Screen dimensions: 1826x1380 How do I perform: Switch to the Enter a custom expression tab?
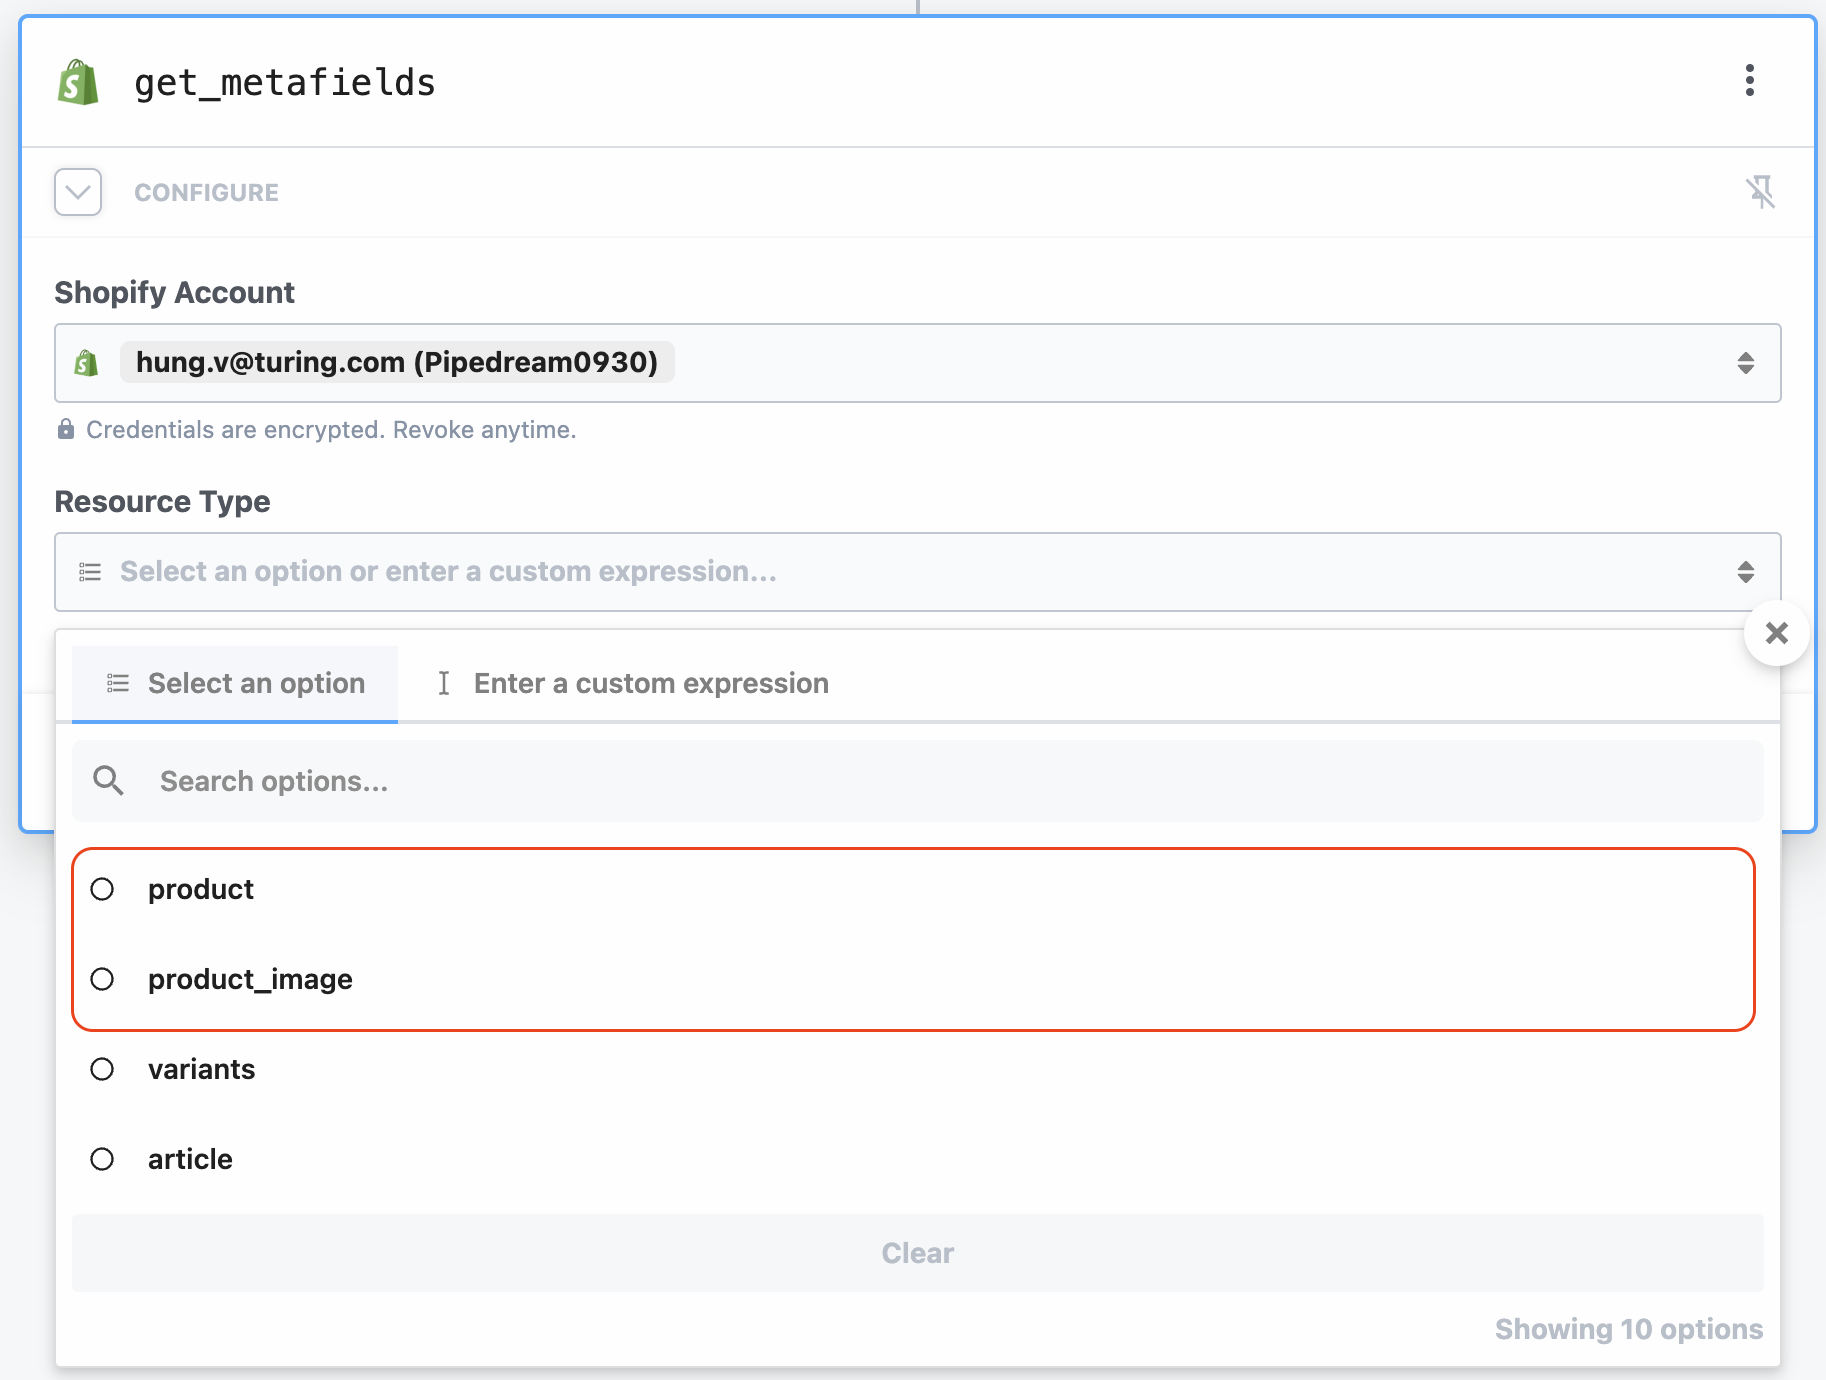pyautogui.click(x=650, y=683)
